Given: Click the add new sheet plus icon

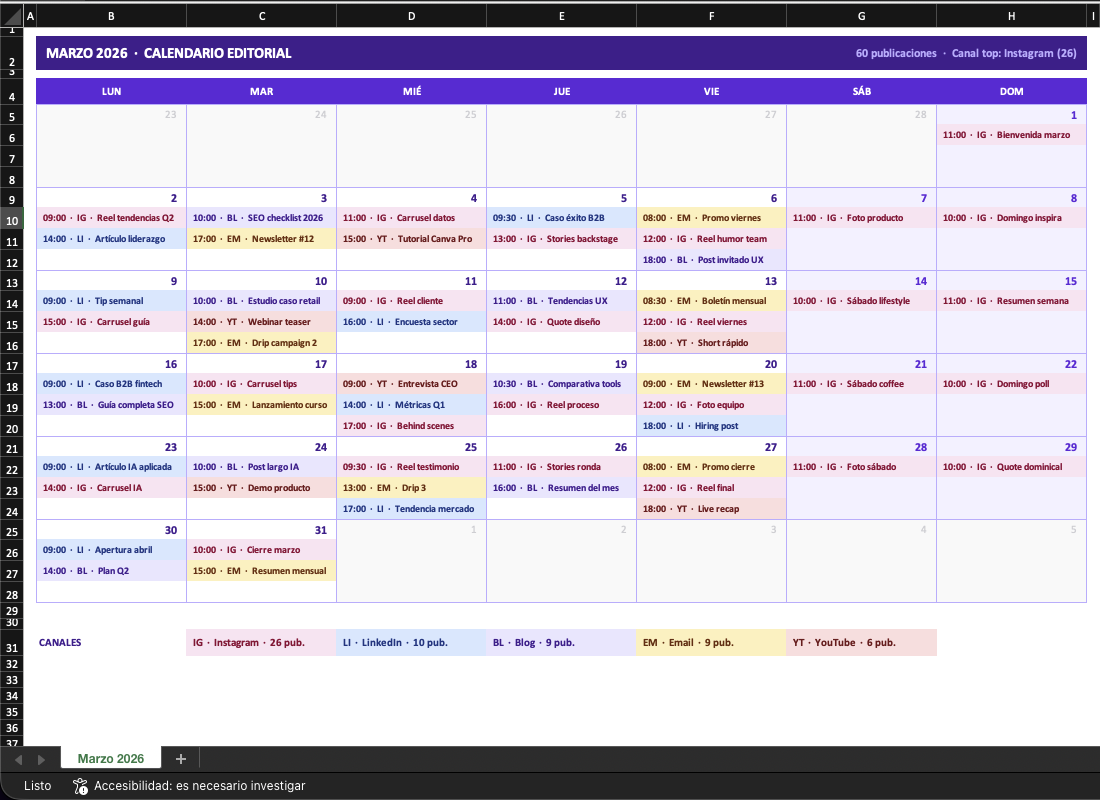Looking at the screenshot, I should click(180, 759).
